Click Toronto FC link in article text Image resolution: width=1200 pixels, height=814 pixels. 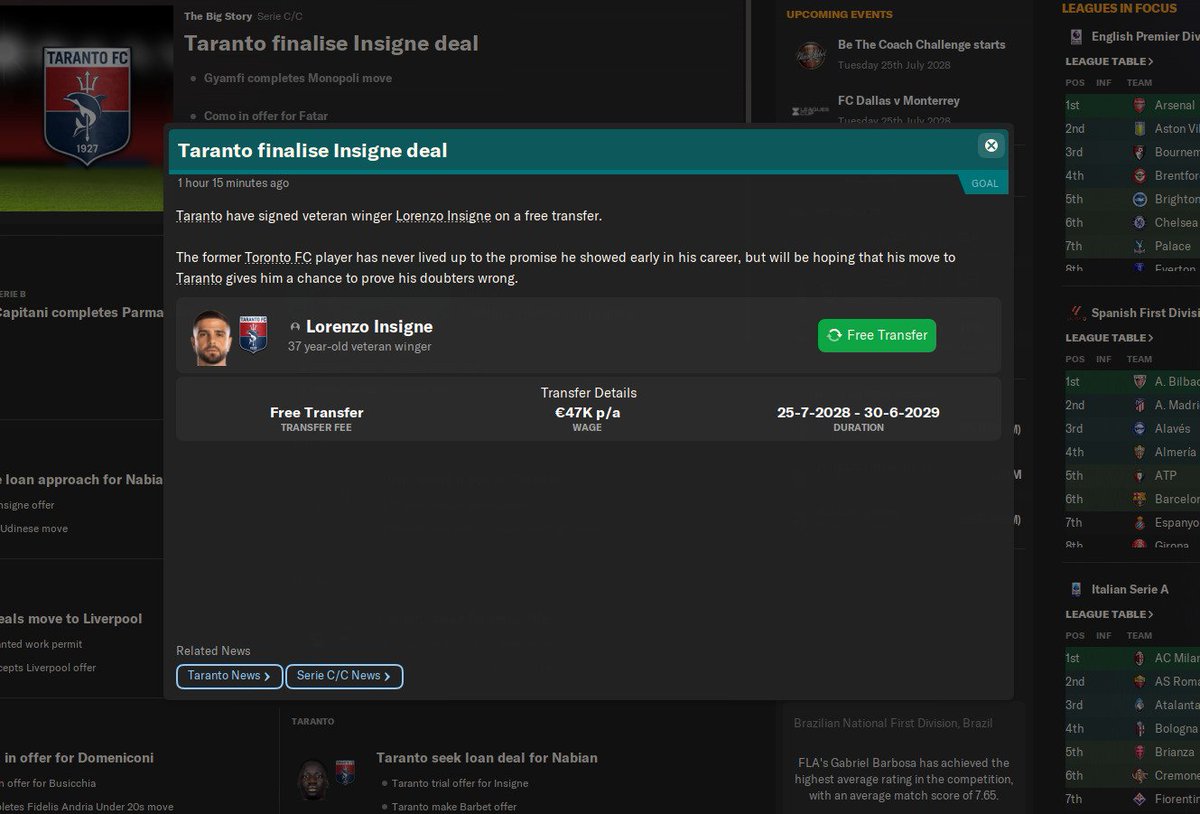278,258
